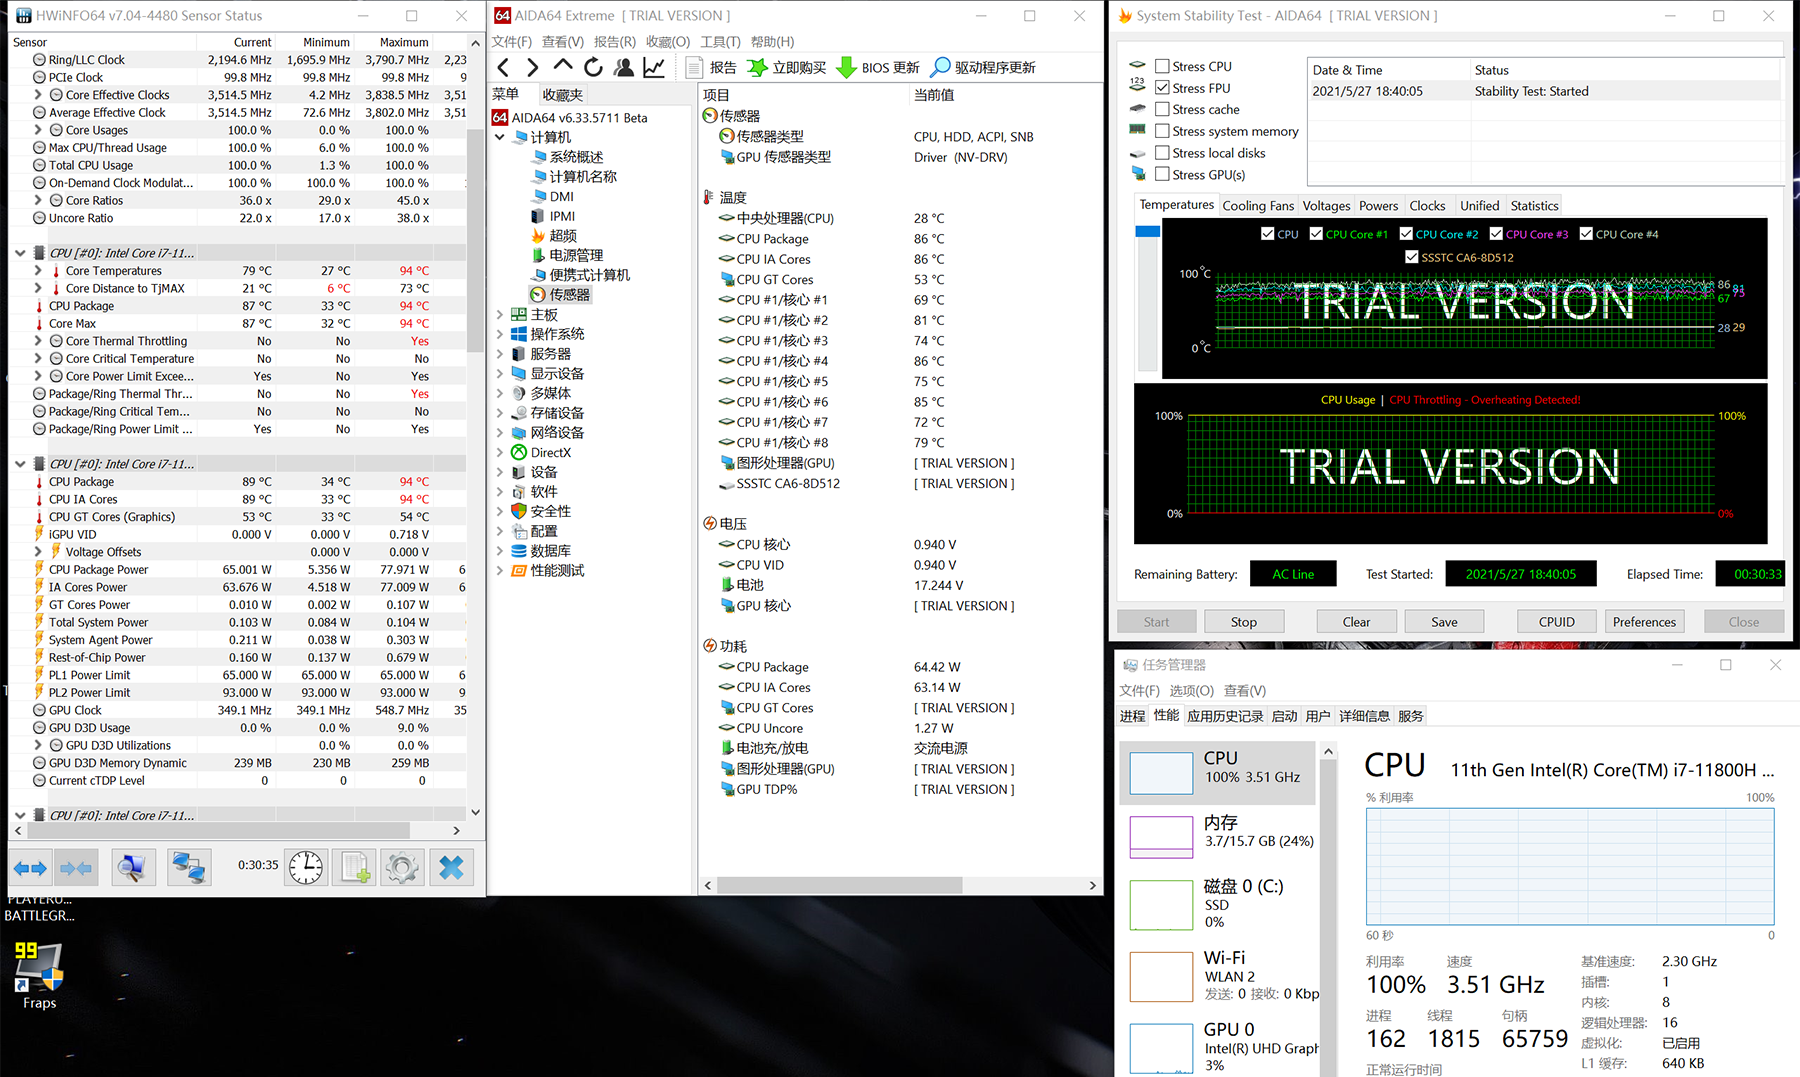Toggle CPU Core #1 graph checkbox
Screen dimensions: 1800x1077
[x=1316, y=234]
